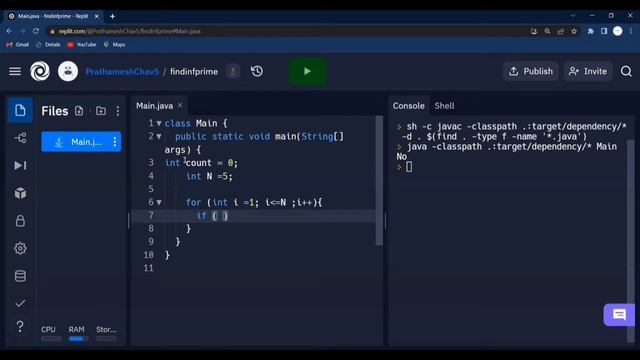Viewport: 640px width, 360px height.
Task: Open the Settings gear icon
Action: pos(20,248)
